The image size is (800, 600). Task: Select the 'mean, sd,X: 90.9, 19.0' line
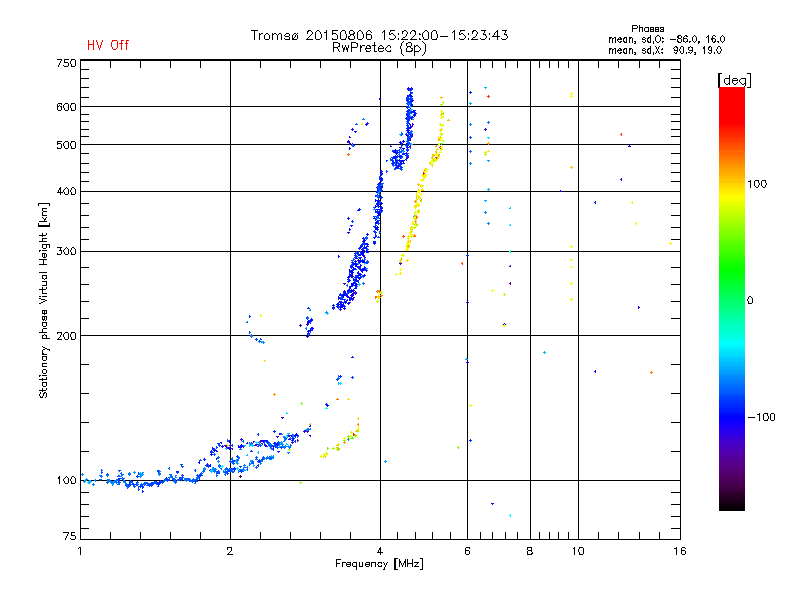tap(665, 50)
